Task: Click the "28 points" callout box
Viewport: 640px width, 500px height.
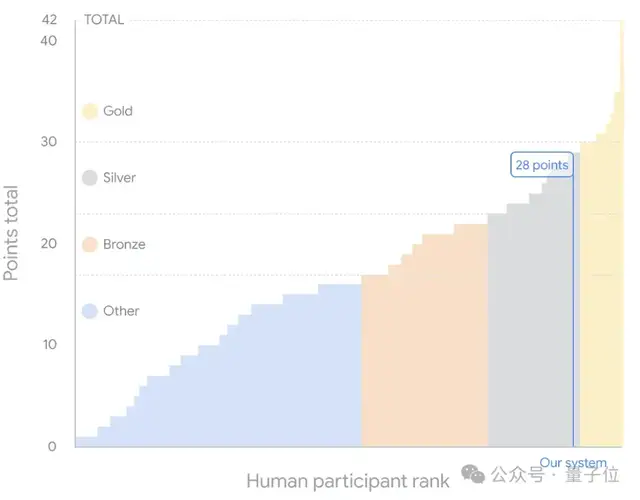Action: coord(542,165)
